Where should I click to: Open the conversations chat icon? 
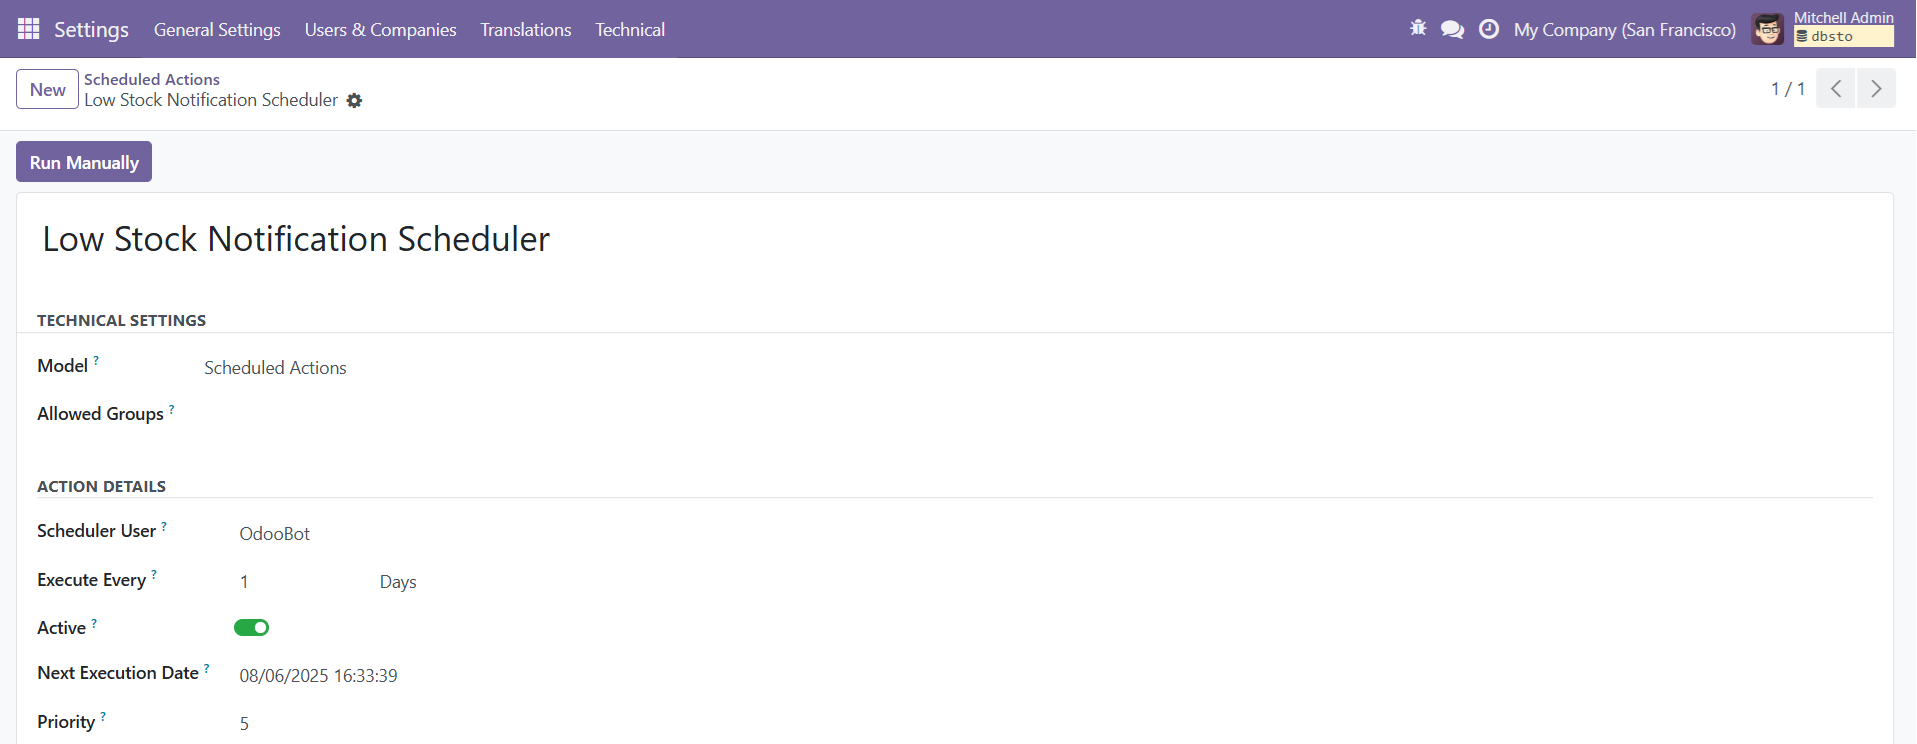coord(1452,29)
